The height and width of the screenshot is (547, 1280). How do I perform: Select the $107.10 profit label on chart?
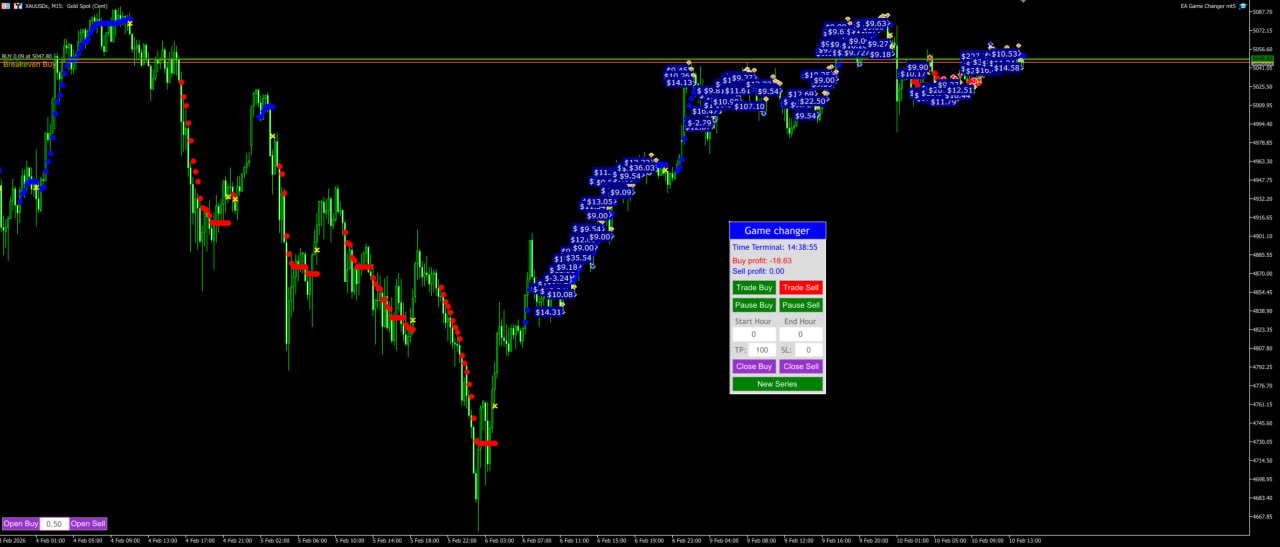[749, 106]
